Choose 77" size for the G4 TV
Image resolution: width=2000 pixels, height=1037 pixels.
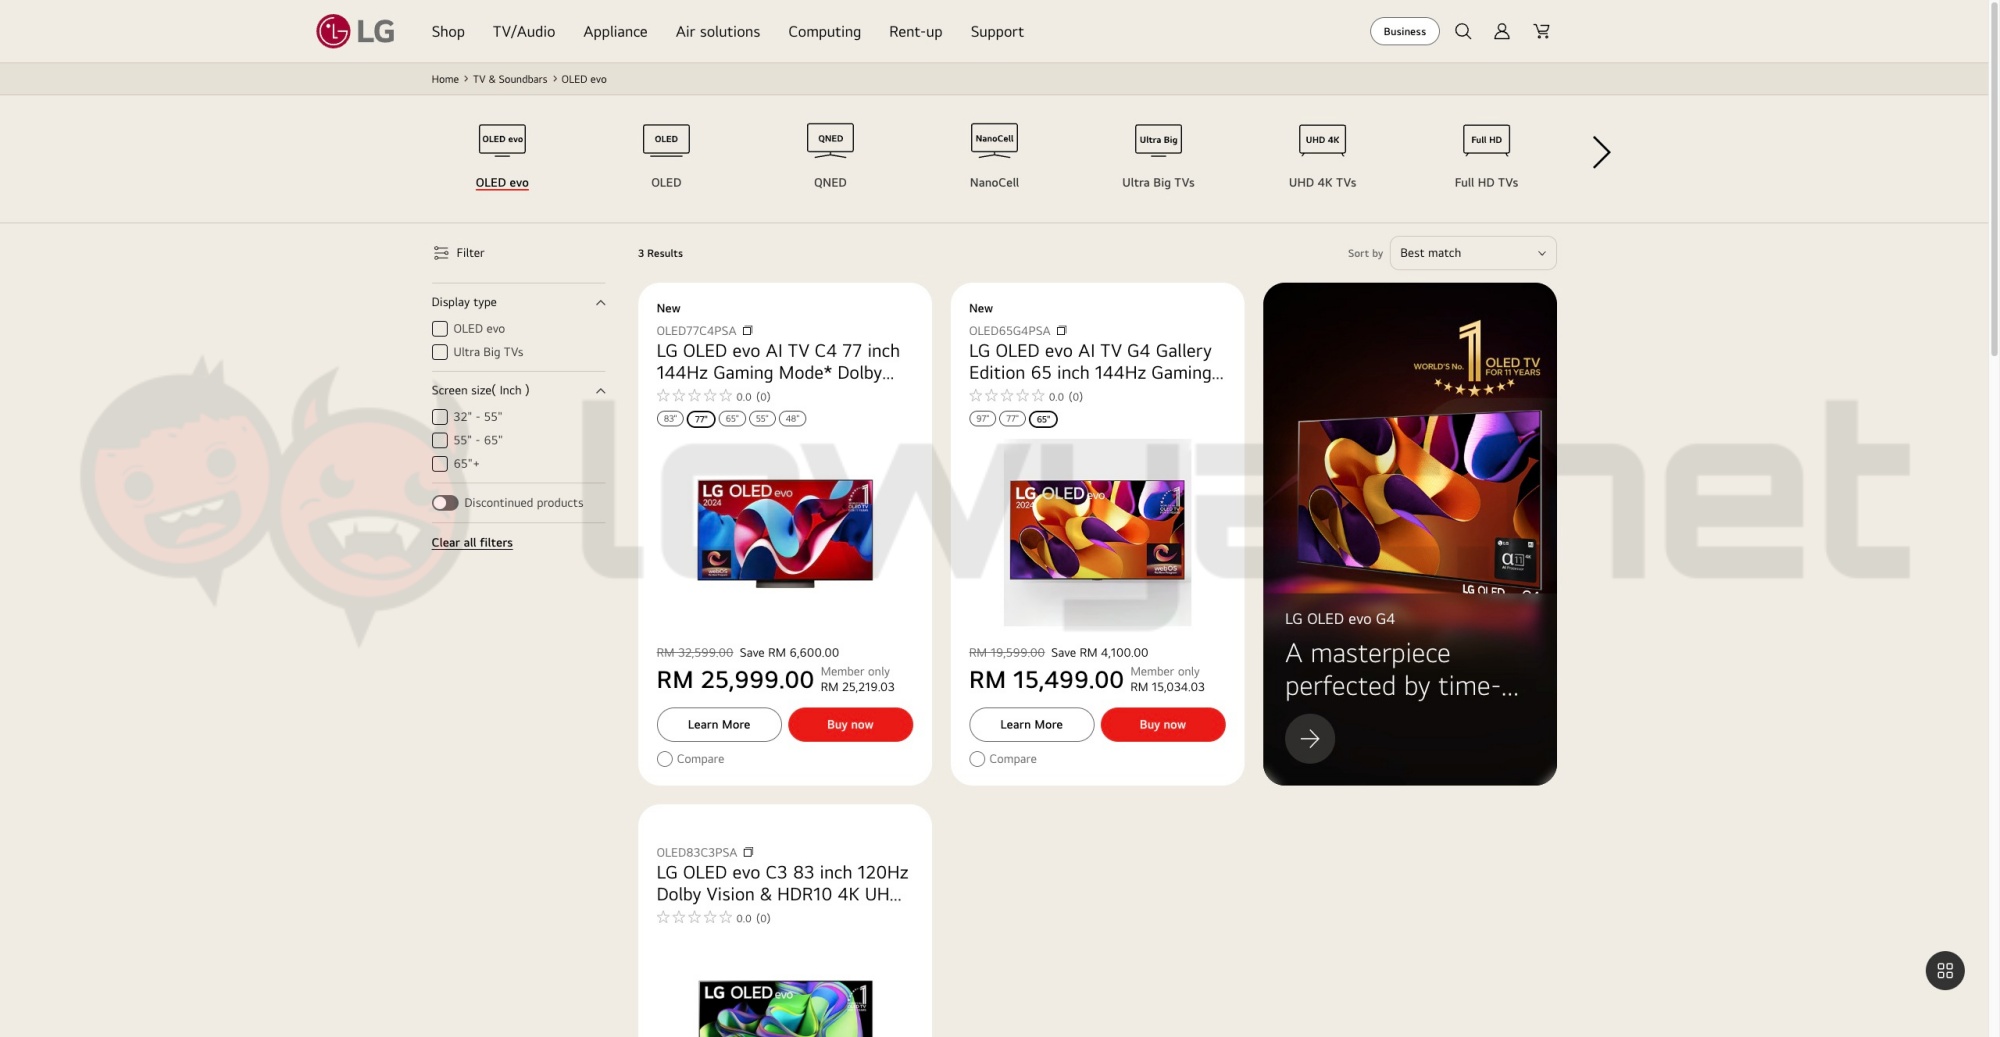1012,419
